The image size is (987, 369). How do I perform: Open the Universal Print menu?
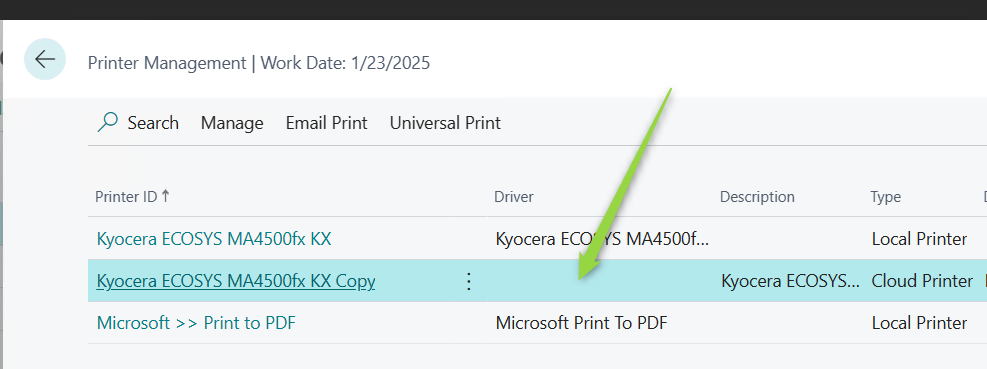coord(445,123)
